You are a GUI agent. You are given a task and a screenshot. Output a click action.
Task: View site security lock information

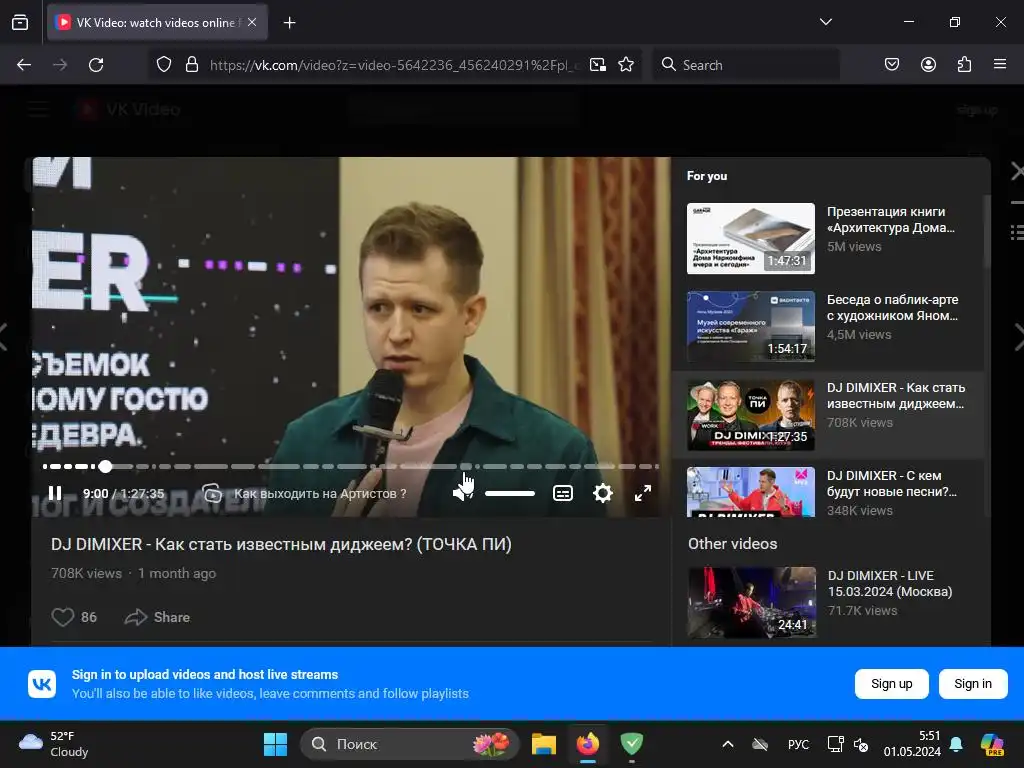(191, 65)
